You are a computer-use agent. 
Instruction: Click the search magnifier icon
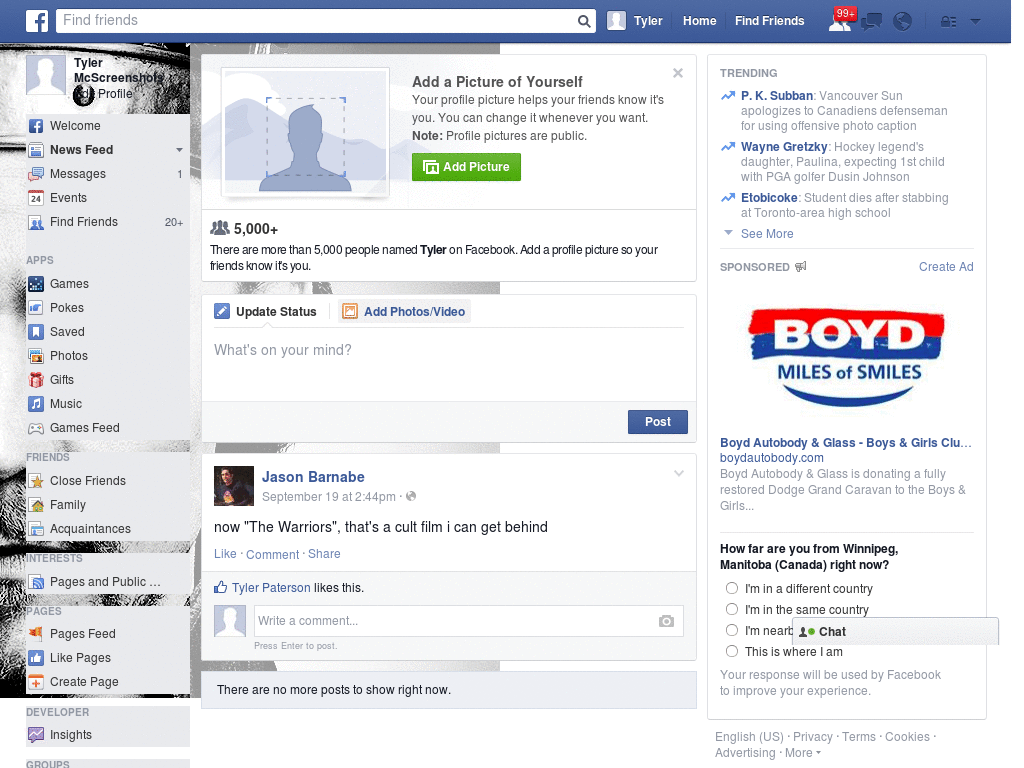[x=584, y=21]
